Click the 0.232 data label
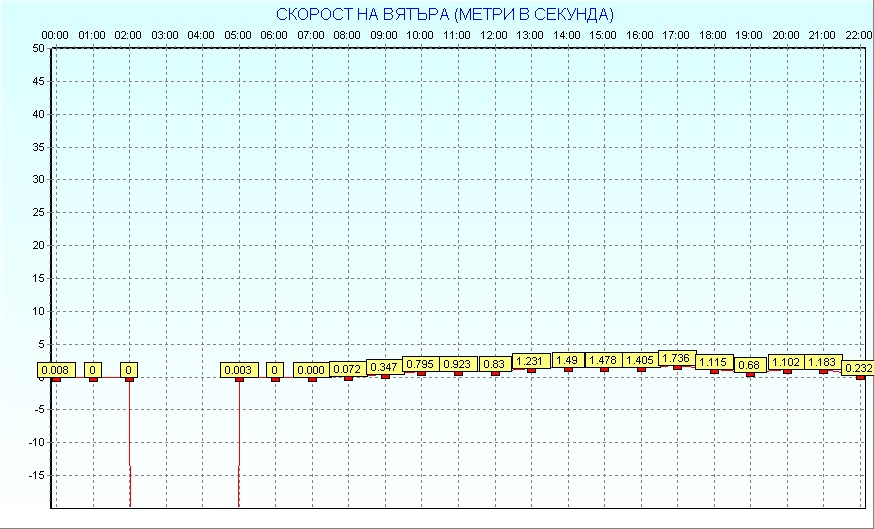The image size is (874, 529). pyautogui.click(x=858, y=368)
